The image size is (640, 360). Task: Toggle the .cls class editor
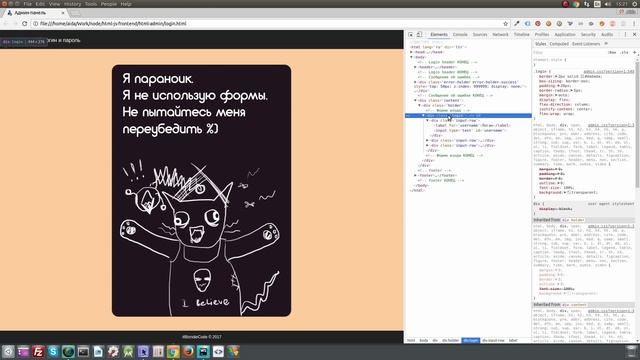pos(624,53)
